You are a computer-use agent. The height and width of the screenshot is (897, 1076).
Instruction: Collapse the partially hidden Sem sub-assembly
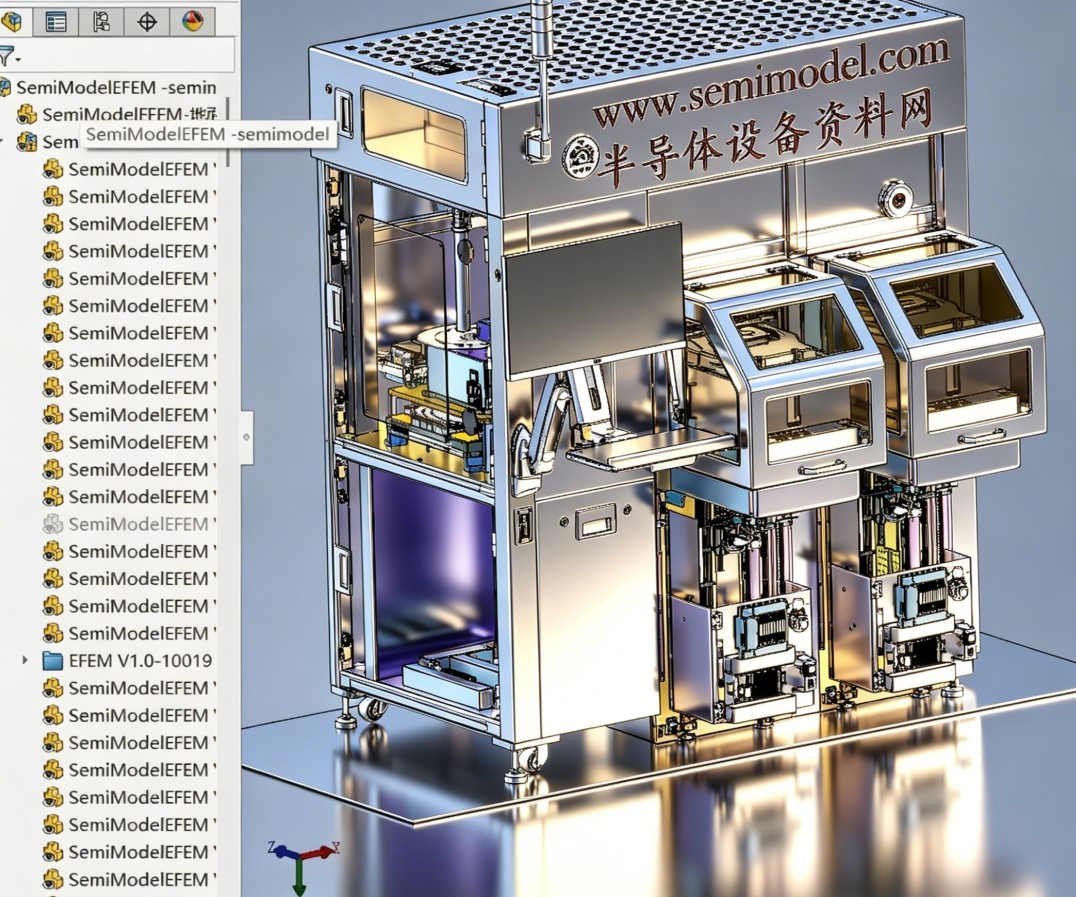pyautogui.click(x=2, y=141)
